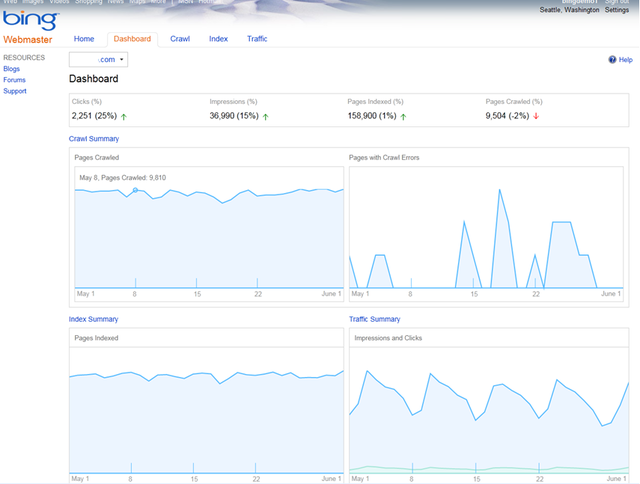Click the May 8 data point marker
640x484 pixels.
point(136,190)
